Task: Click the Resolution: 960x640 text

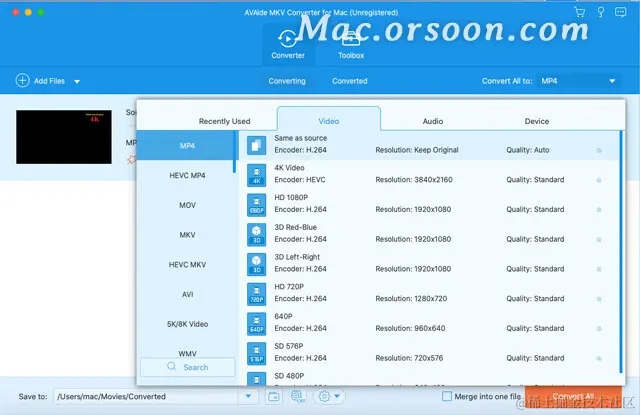Action: pyautogui.click(x=410, y=328)
